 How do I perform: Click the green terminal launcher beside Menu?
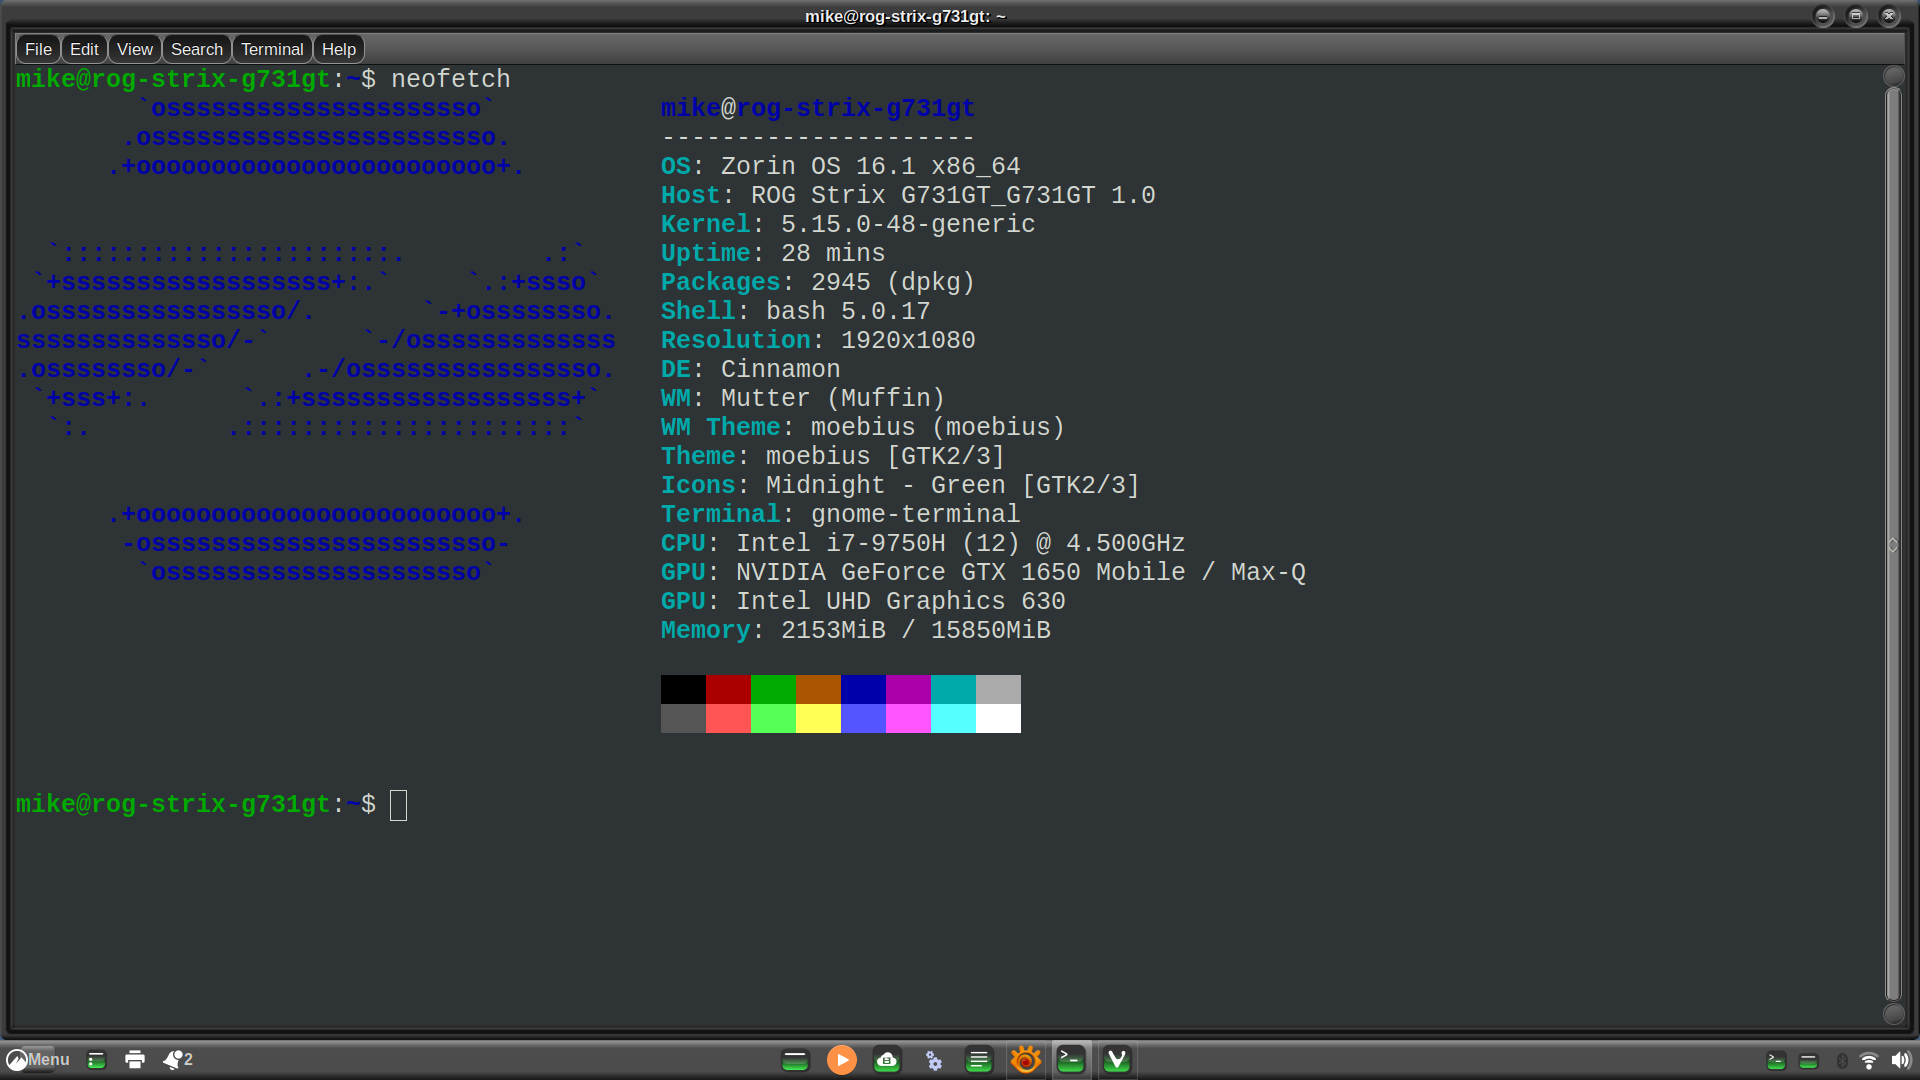(97, 1060)
